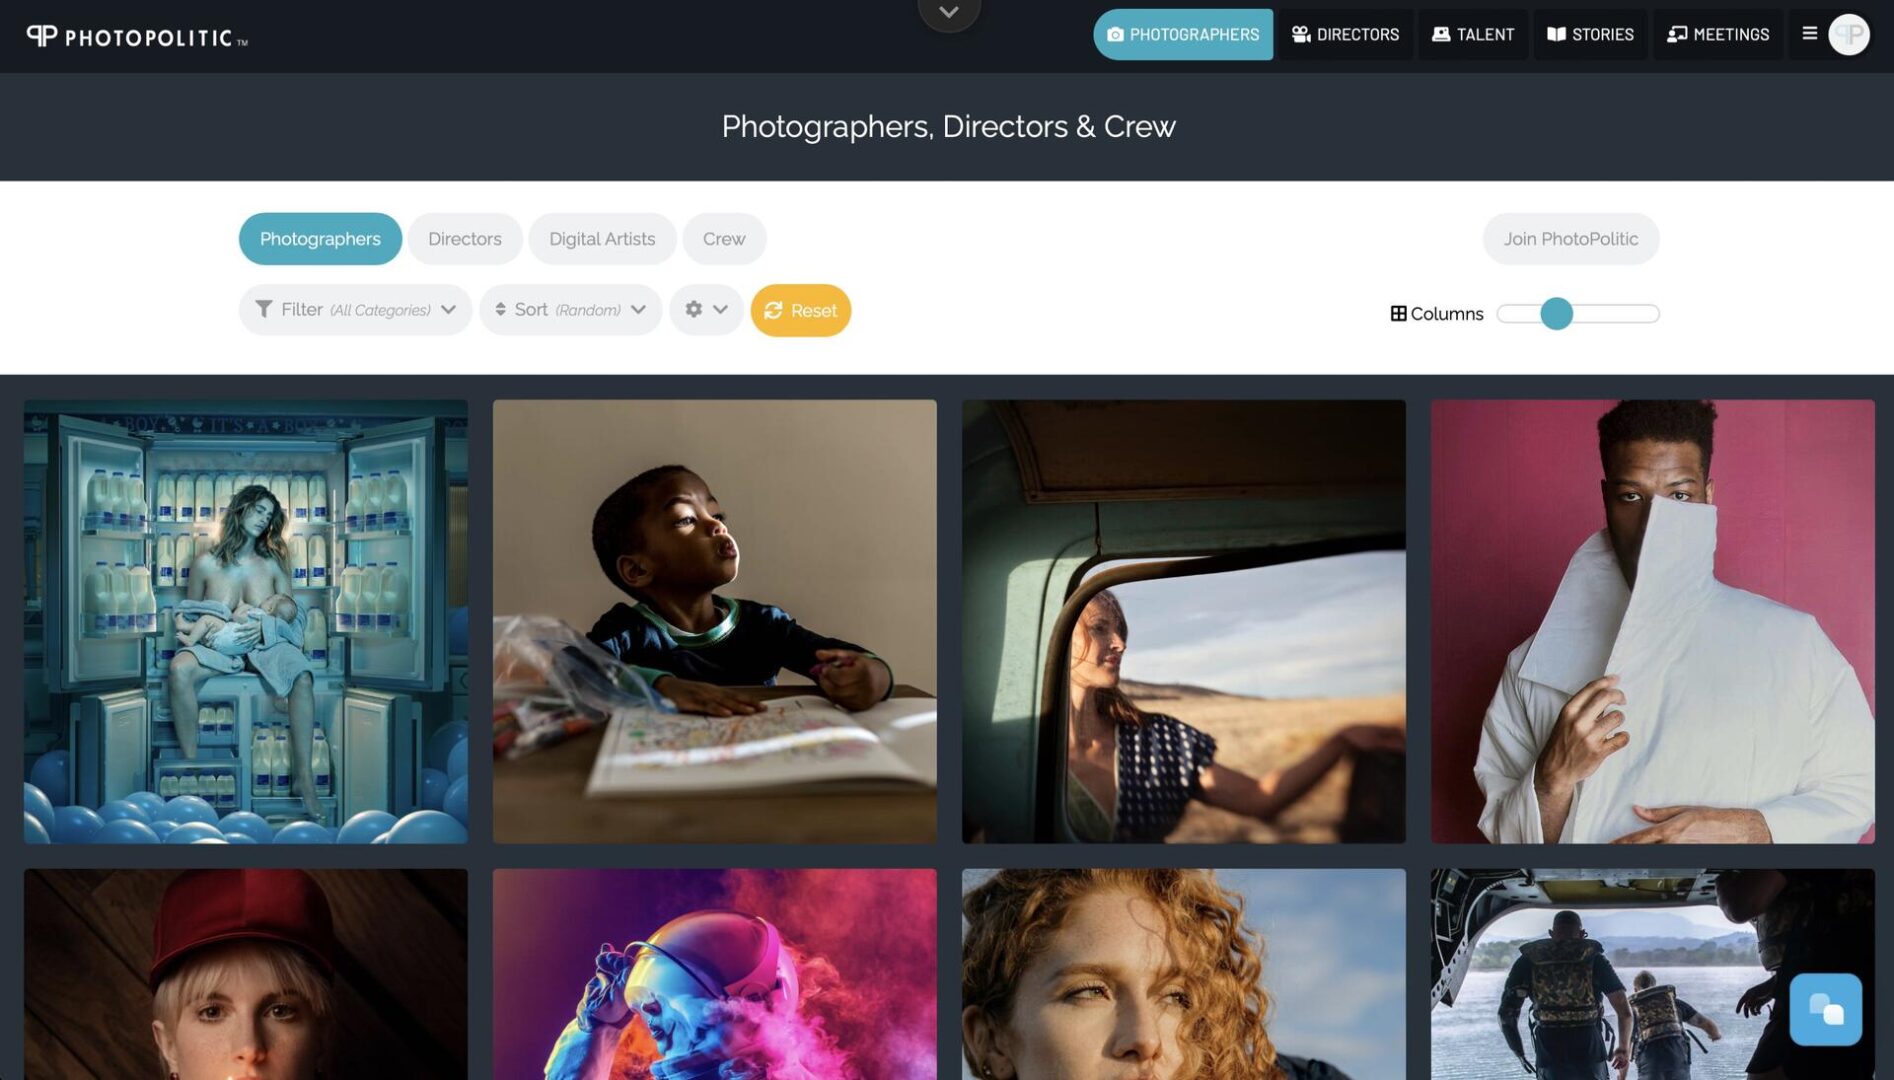Open the Stories section
This screenshot has height=1080, width=1894.
[1590, 34]
